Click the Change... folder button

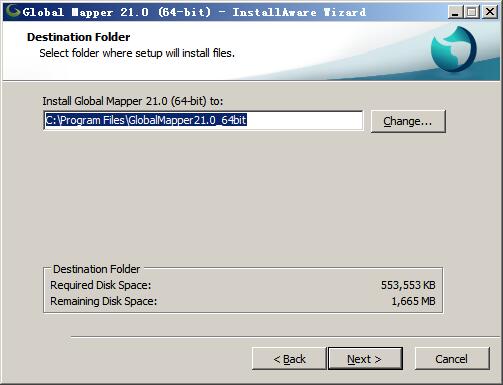click(408, 121)
